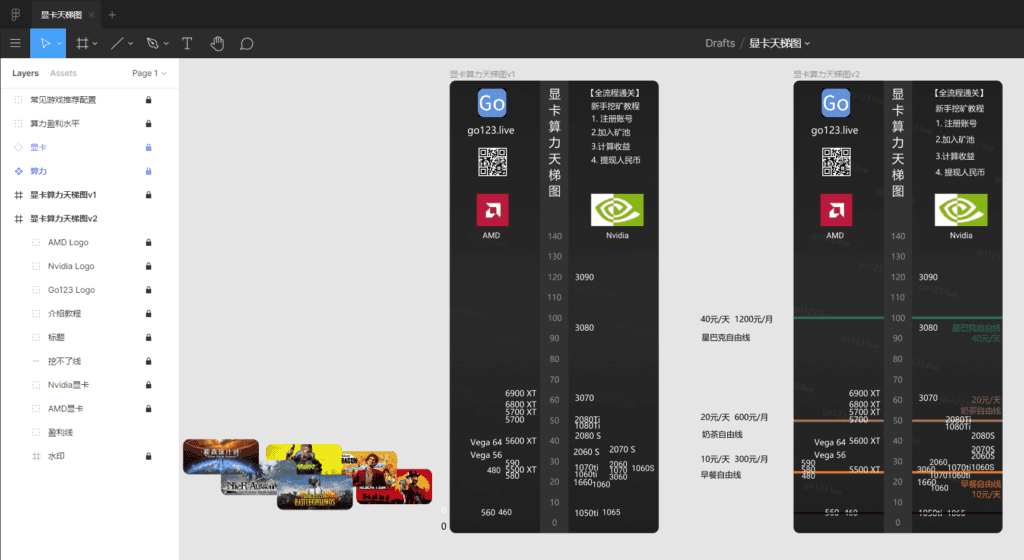Select the 40元/天 1200元/月 canvas text
This screenshot has width=1024, height=560.
click(x=736, y=319)
